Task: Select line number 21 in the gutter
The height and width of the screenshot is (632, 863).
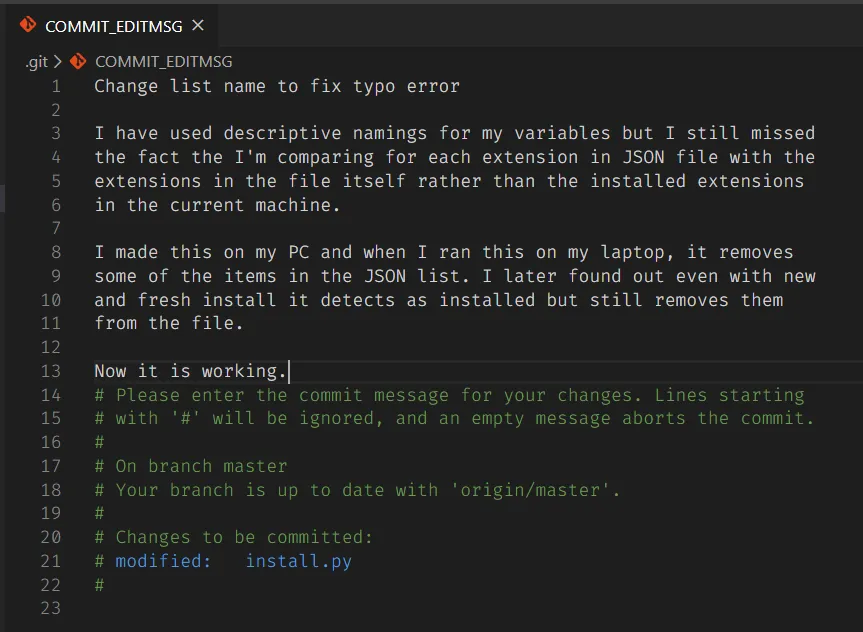Action: click(x=52, y=561)
